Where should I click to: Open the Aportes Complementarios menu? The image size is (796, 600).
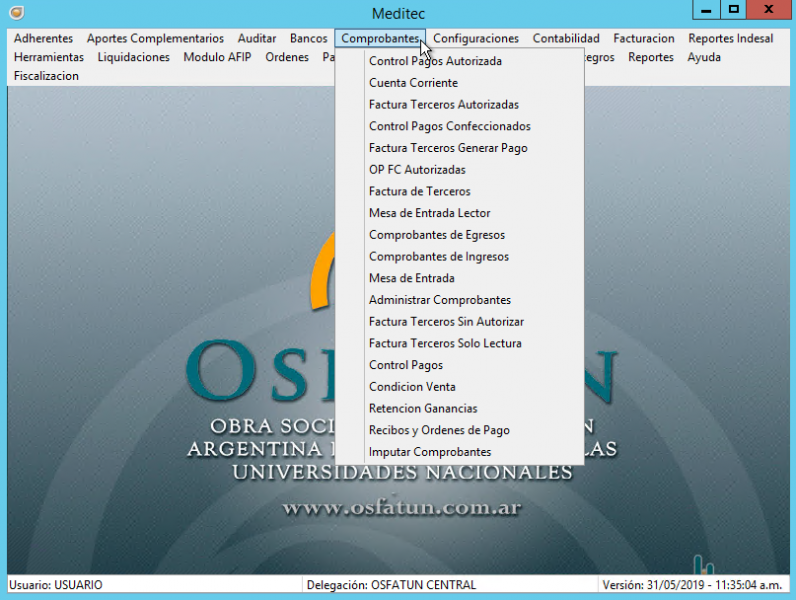(x=155, y=39)
